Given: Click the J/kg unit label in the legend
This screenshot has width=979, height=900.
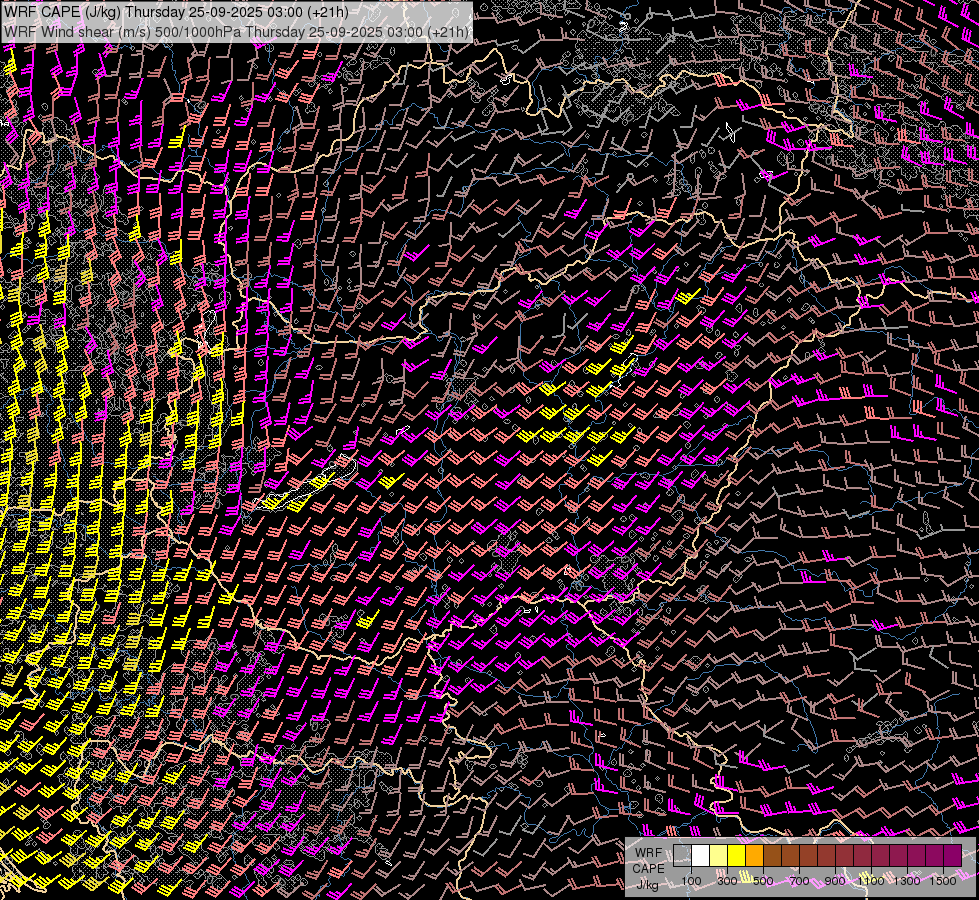Looking at the screenshot, I should coord(647,884).
